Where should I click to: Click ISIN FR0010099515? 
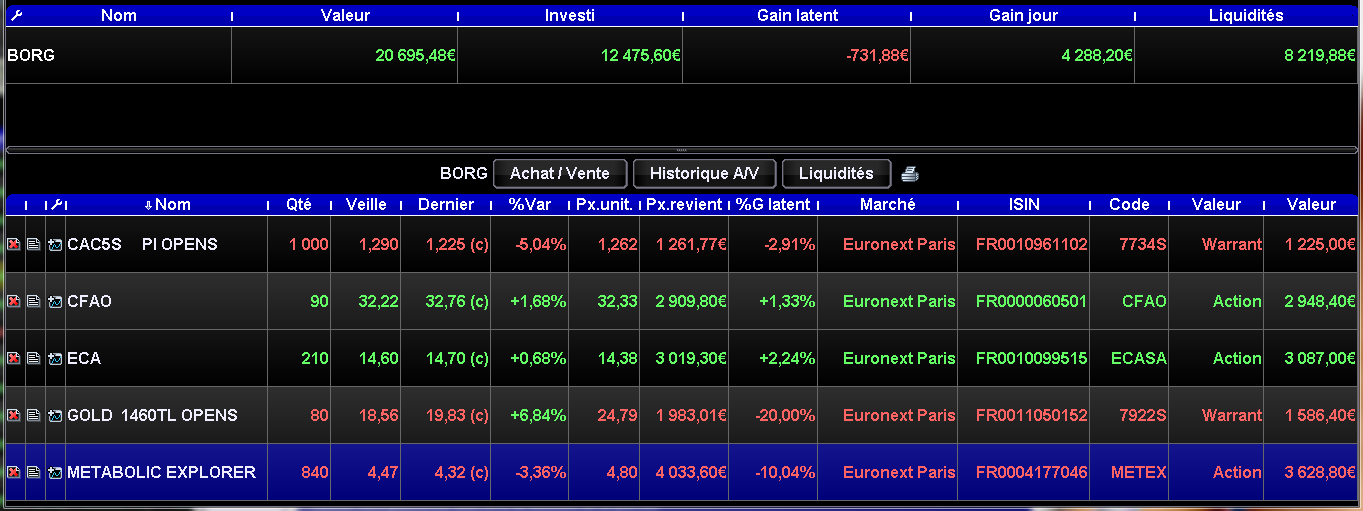[1032, 359]
